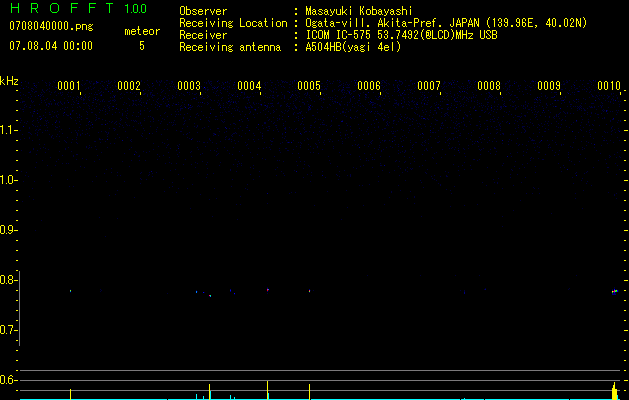Click the tall yellow power bar near 0004
The width and height of the screenshot is (629, 400).
click(x=268, y=390)
